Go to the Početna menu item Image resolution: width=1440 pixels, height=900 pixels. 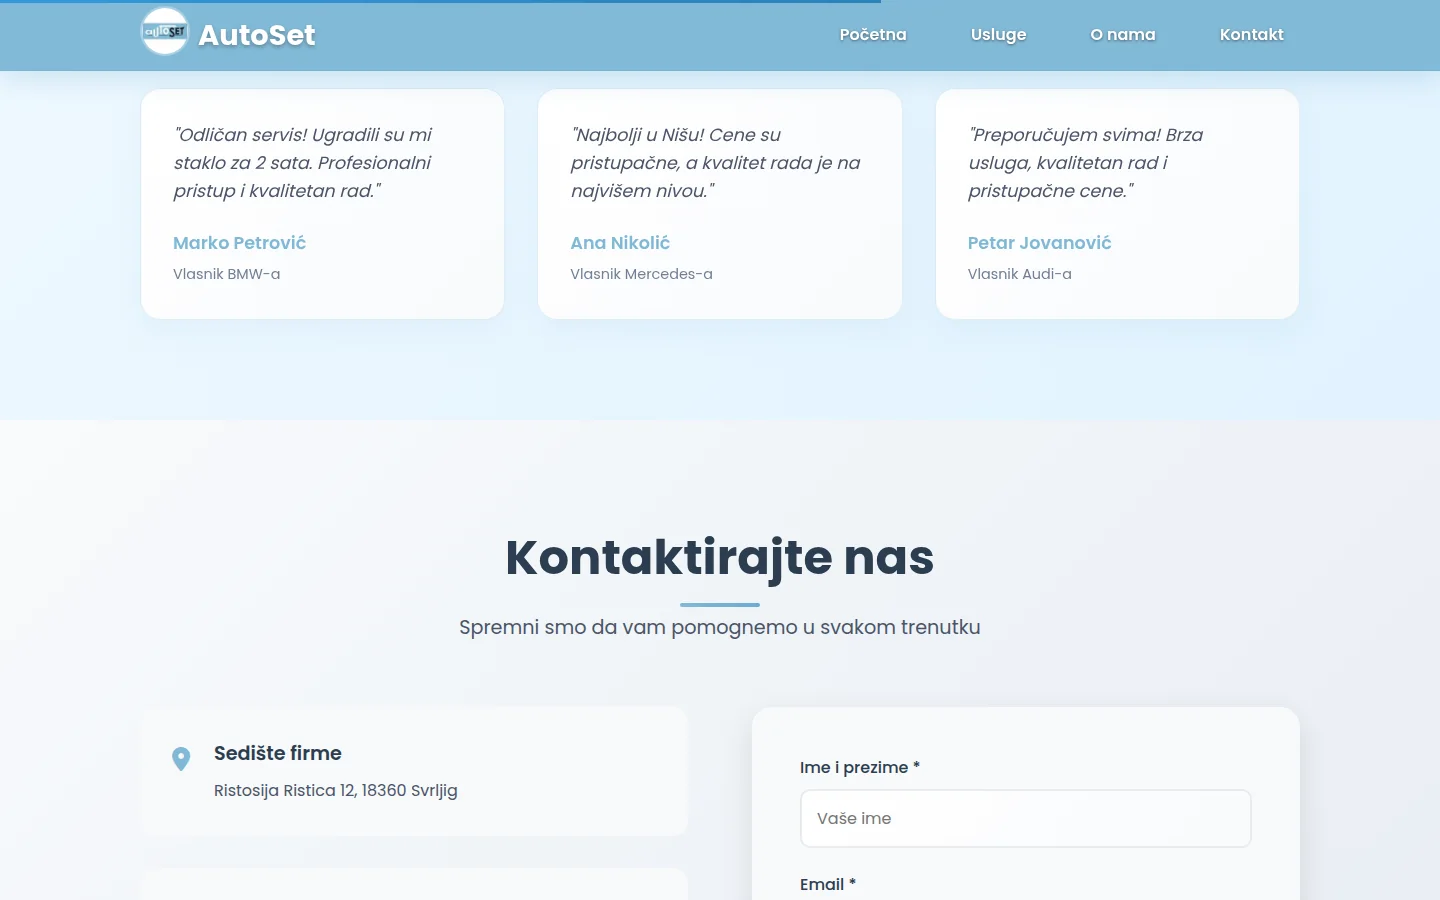[x=873, y=34]
